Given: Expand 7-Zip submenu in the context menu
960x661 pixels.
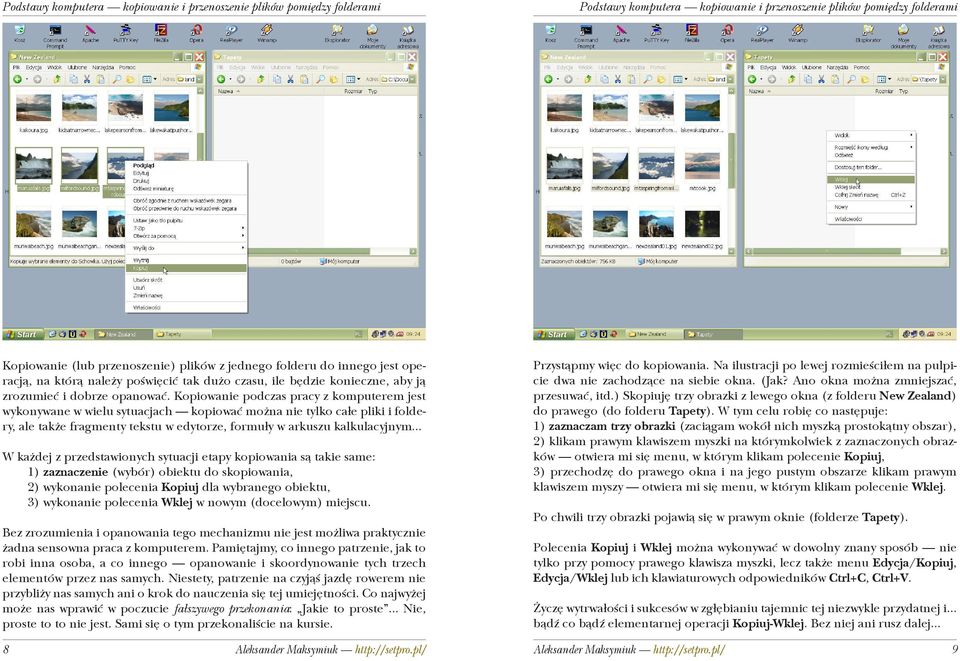Looking at the screenshot, I should [186, 228].
